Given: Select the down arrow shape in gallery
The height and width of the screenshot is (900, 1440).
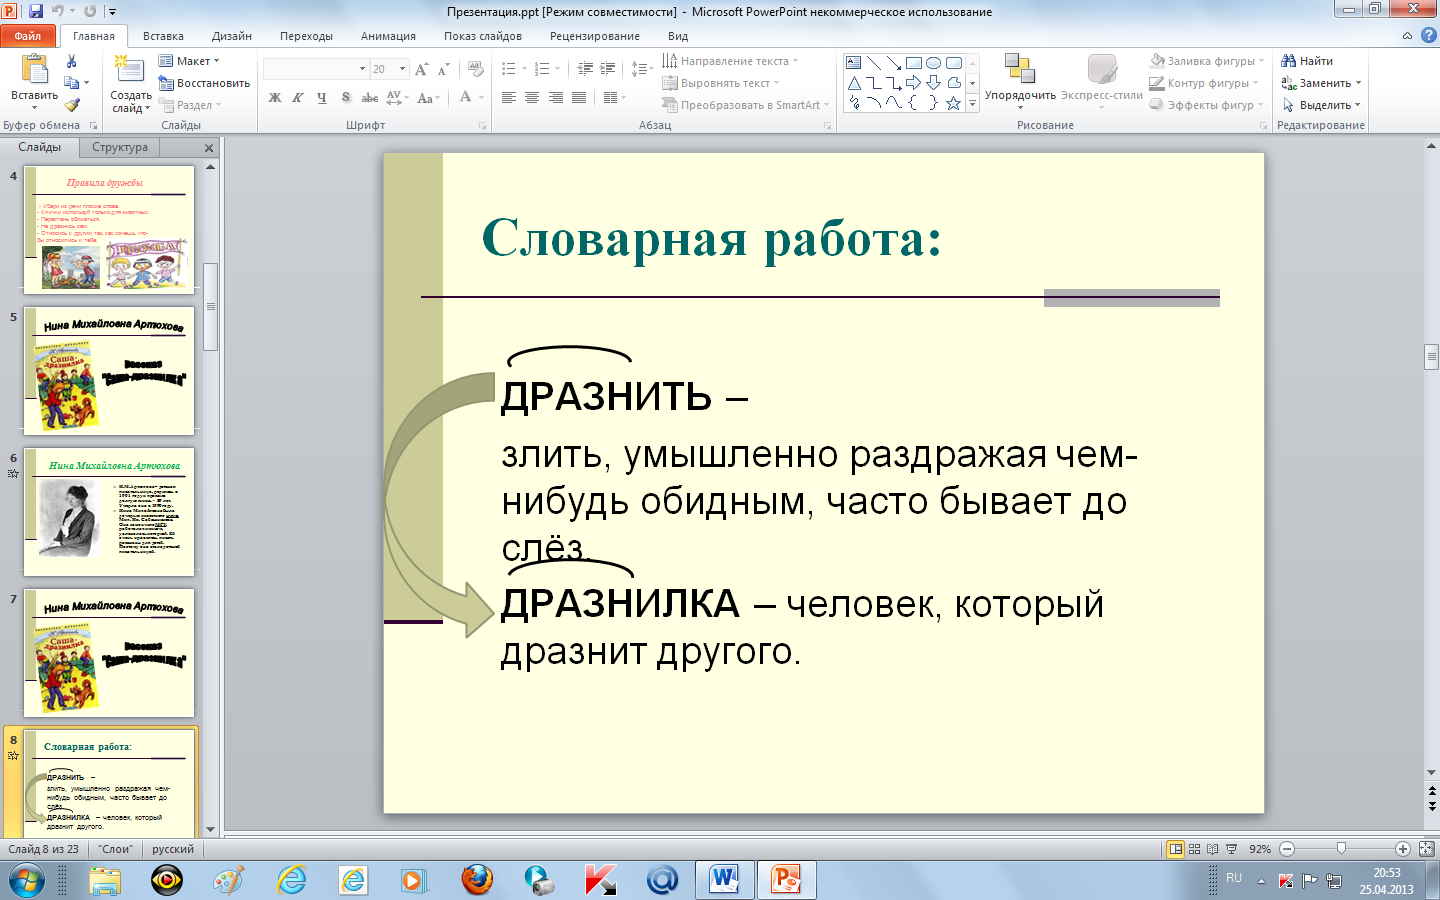Looking at the screenshot, I should (x=934, y=82).
